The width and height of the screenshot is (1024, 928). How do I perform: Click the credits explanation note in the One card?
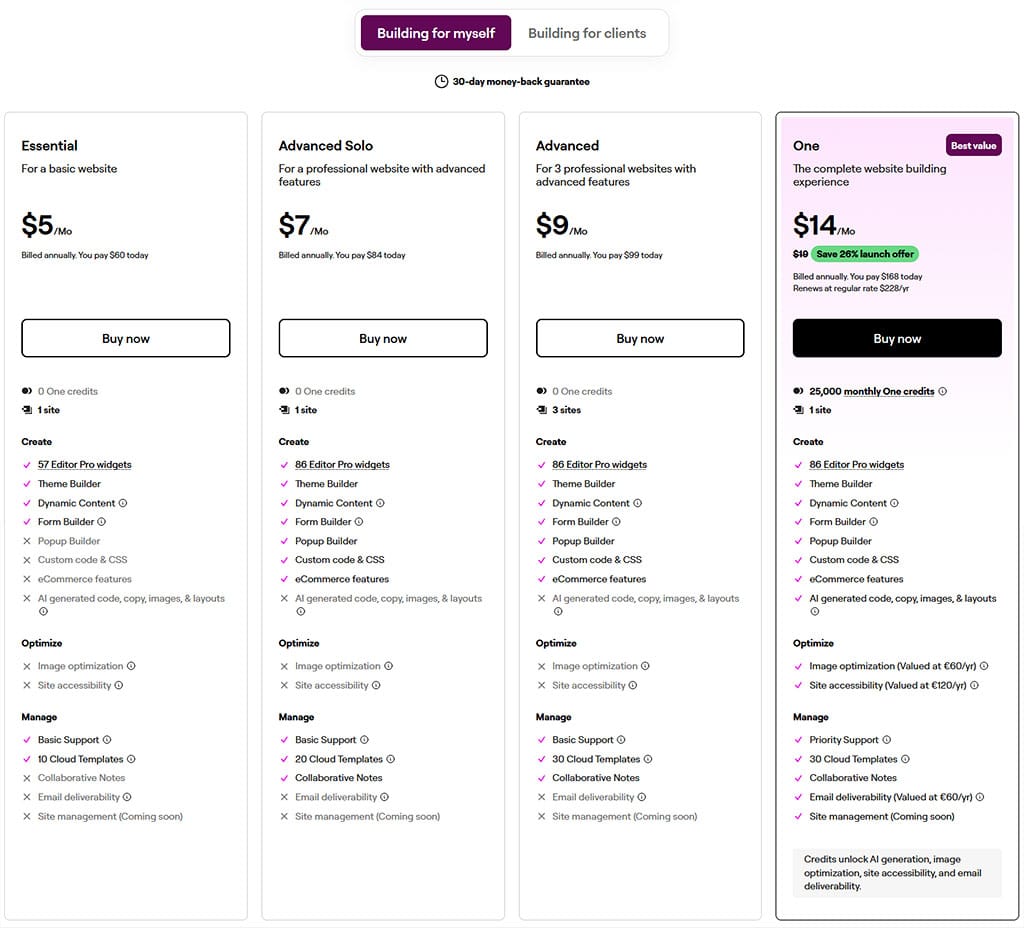click(897, 872)
